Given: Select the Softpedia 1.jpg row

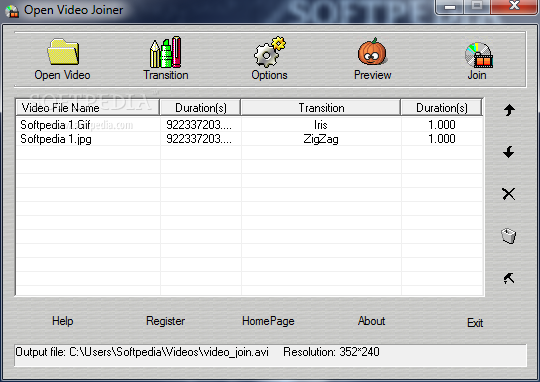Looking at the screenshot, I should 250,139.
